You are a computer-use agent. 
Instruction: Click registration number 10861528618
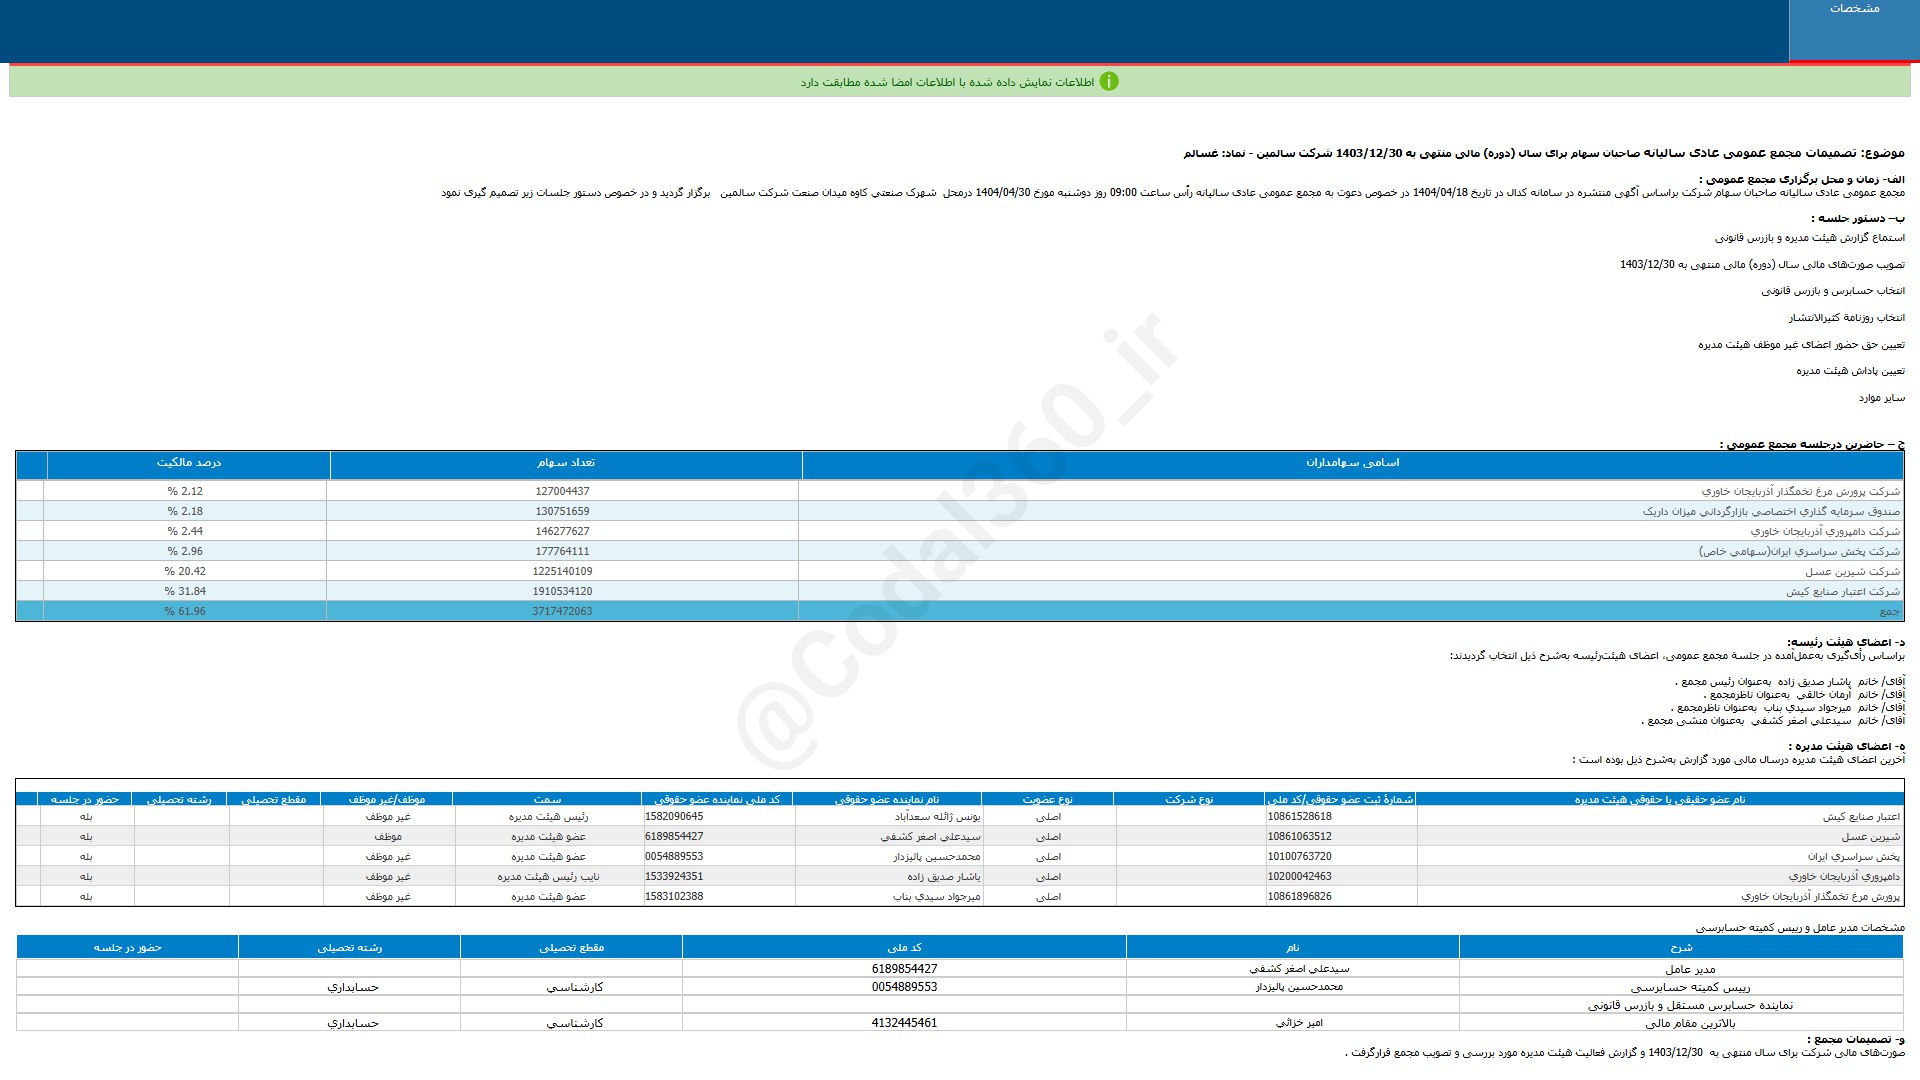1300,817
